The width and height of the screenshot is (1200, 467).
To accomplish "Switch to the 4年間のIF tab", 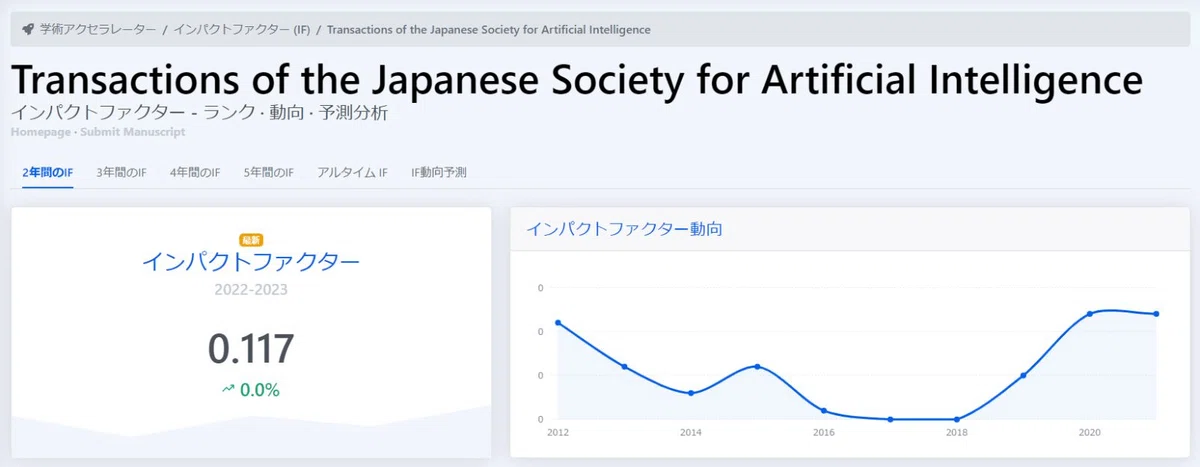I will coord(195,172).
